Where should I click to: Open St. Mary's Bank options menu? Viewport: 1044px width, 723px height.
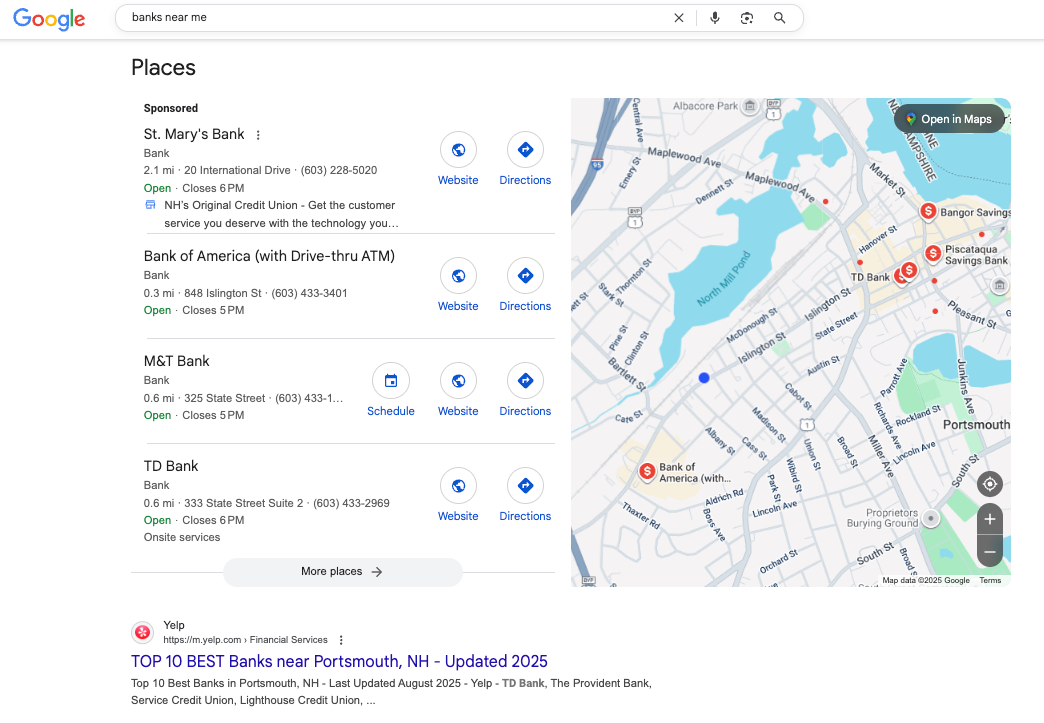(258, 135)
